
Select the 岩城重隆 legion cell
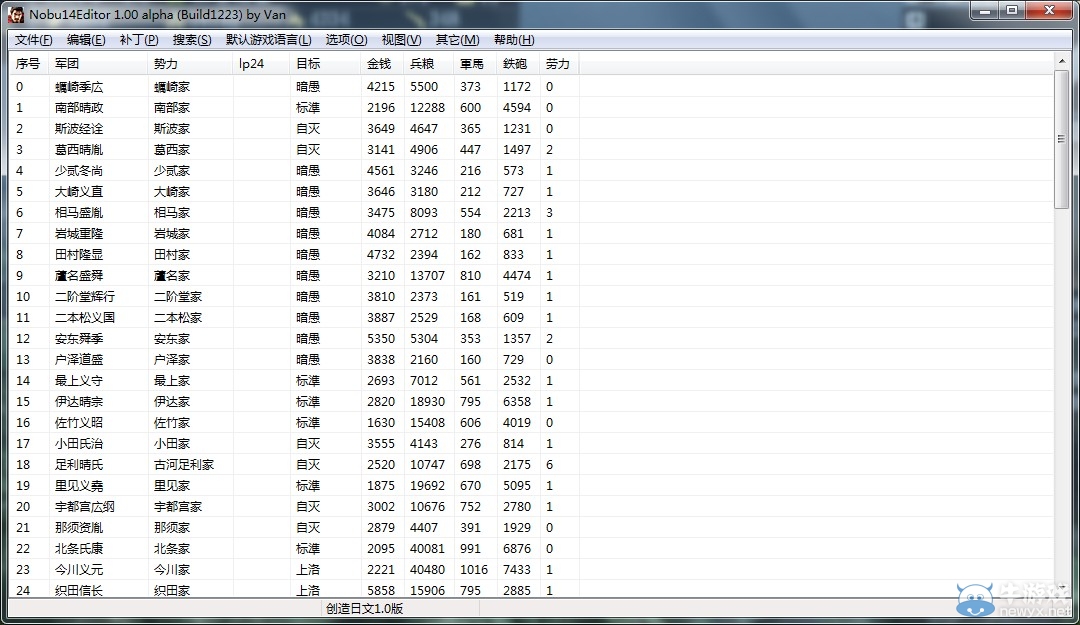[x=79, y=234]
